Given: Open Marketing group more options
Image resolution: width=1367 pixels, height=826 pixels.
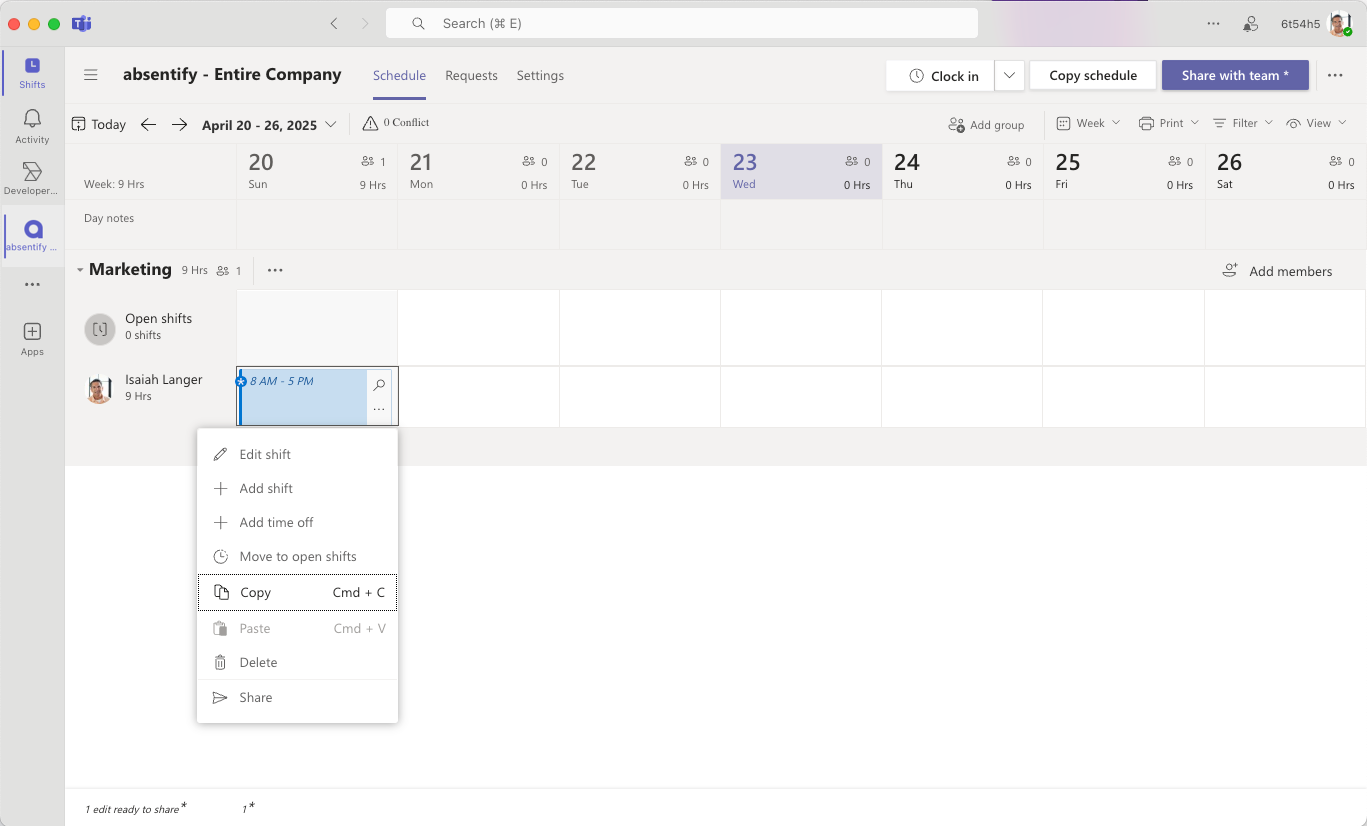Looking at the screenshot, I should [x=275, y=270].
